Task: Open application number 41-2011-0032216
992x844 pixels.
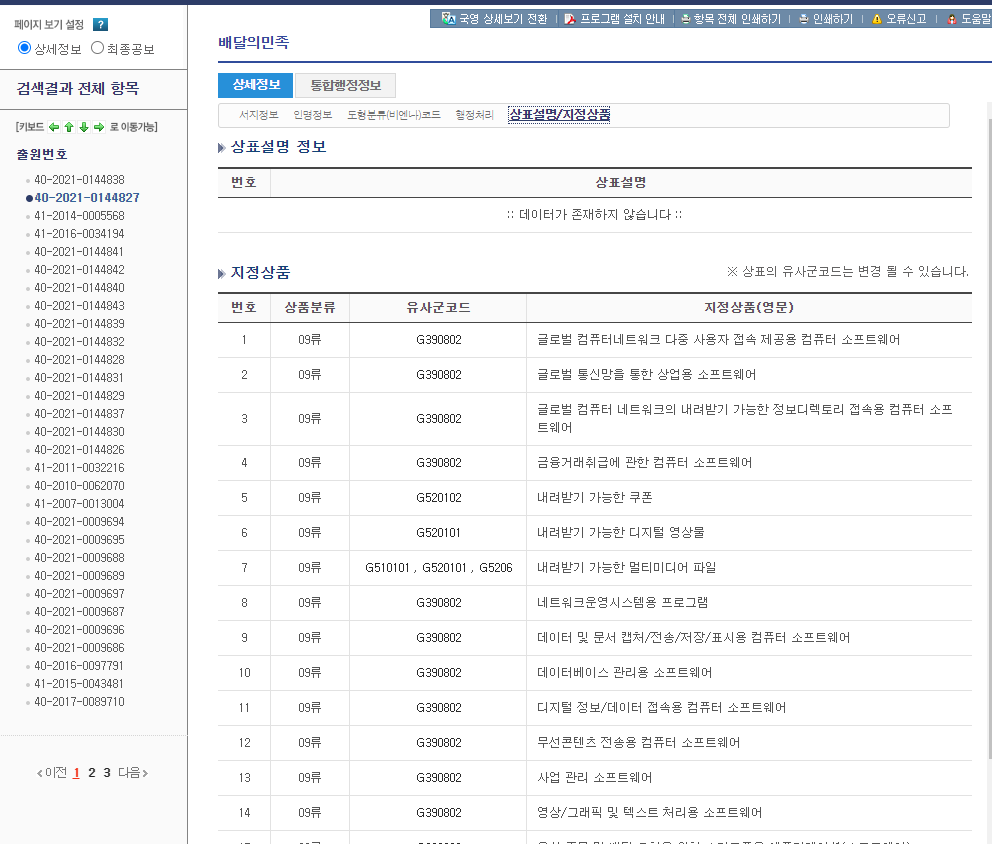Action: (79, 468)
